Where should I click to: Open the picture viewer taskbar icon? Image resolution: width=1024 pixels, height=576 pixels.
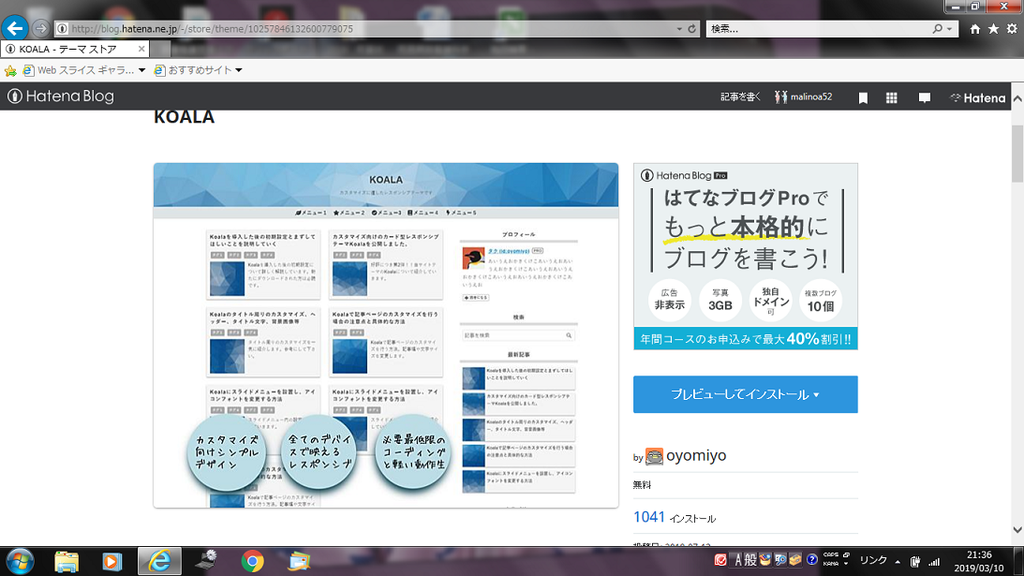tap(299, 561)
